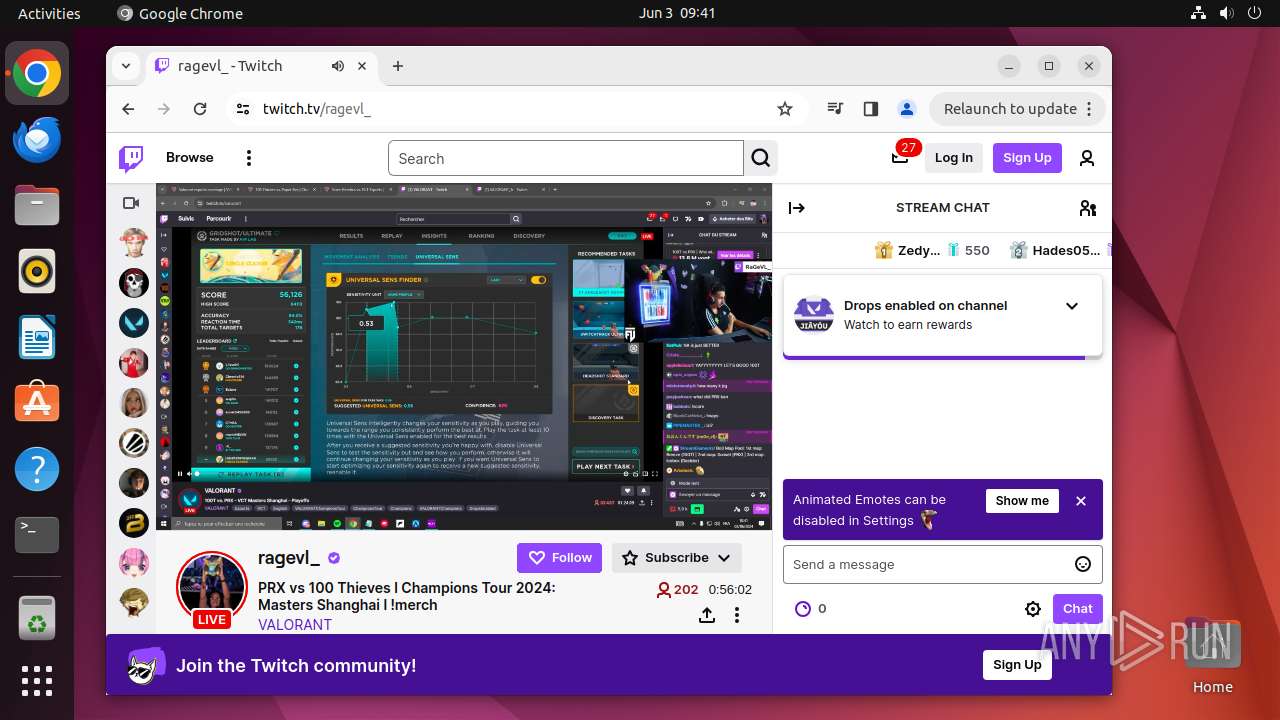View site information icon in address bar
Viewport: 1280px width, 720px height.
point(243,109)
